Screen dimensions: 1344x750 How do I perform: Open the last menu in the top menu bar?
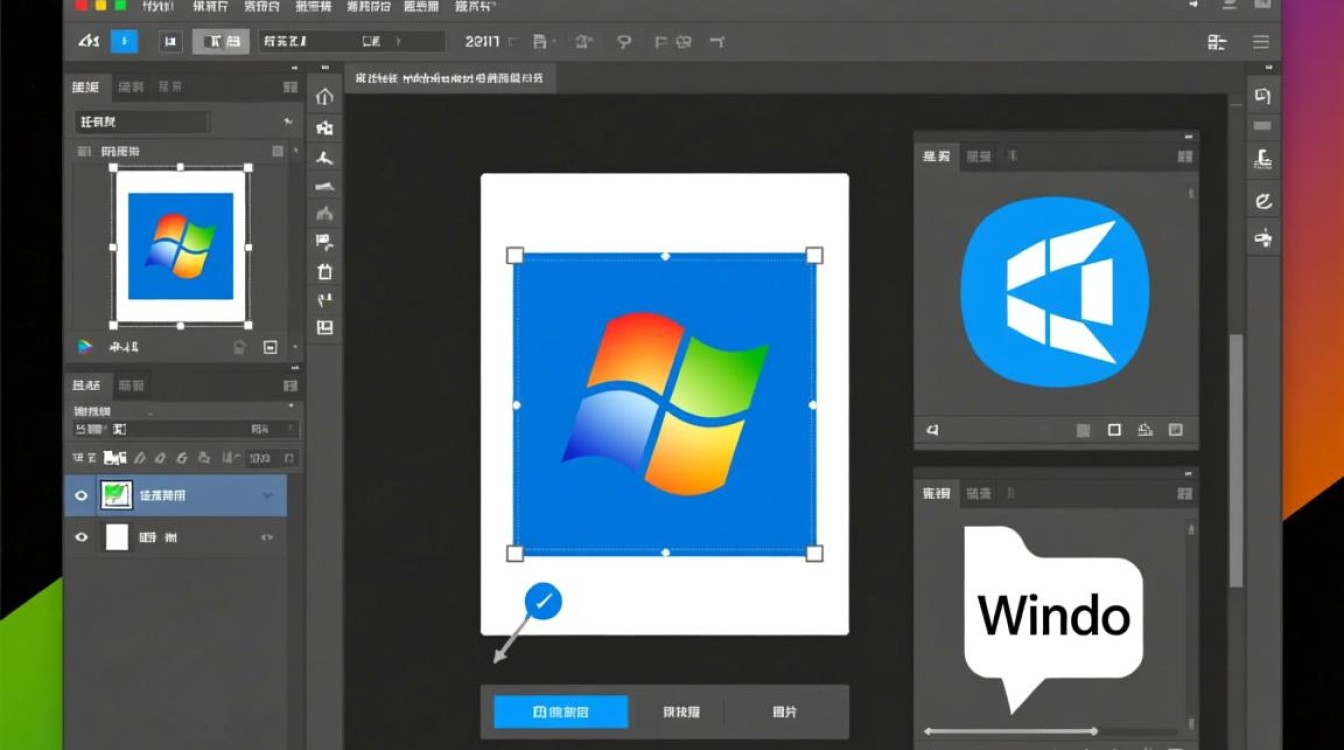[x=474, y=7]
